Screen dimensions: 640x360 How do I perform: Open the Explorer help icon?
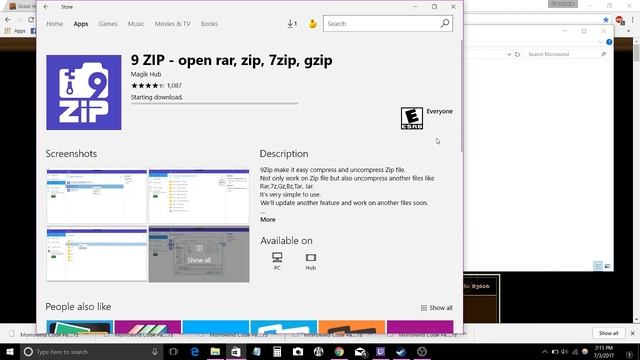(609, 42)
